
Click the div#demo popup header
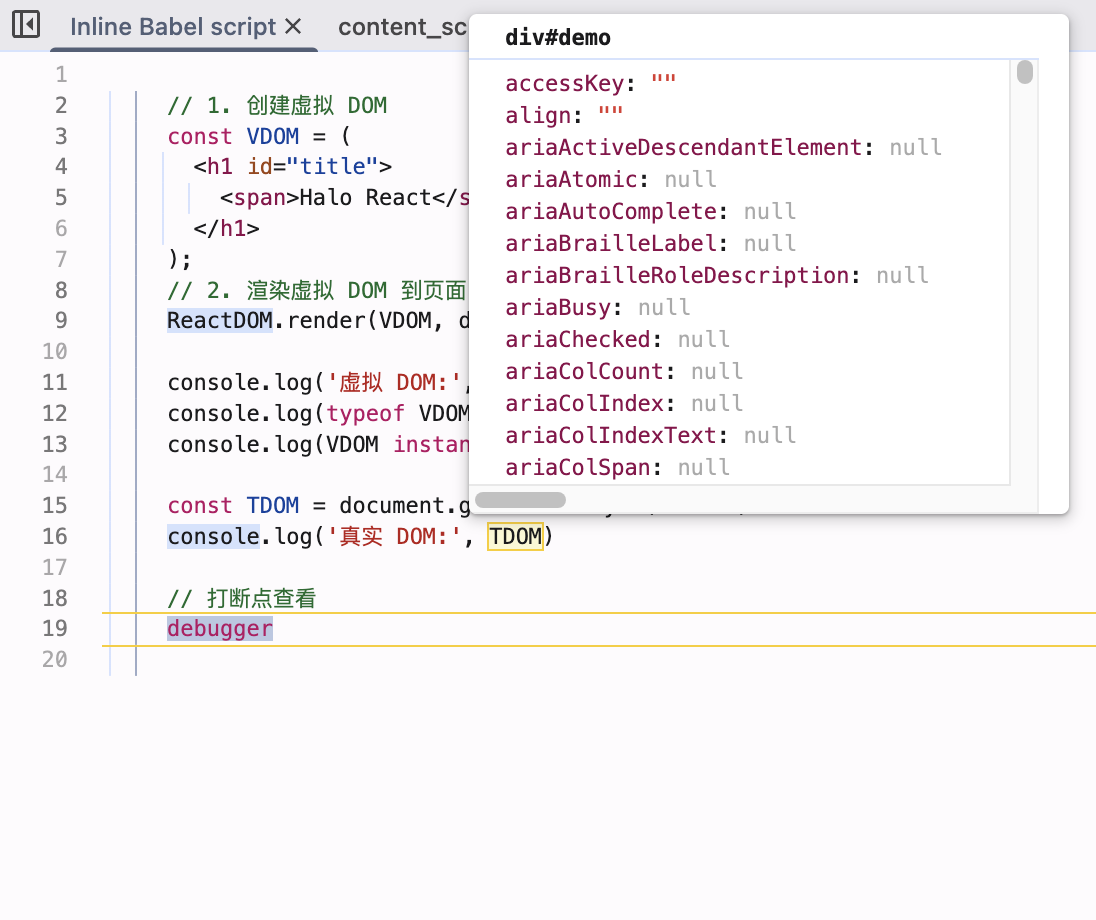[x=558, y=38]
